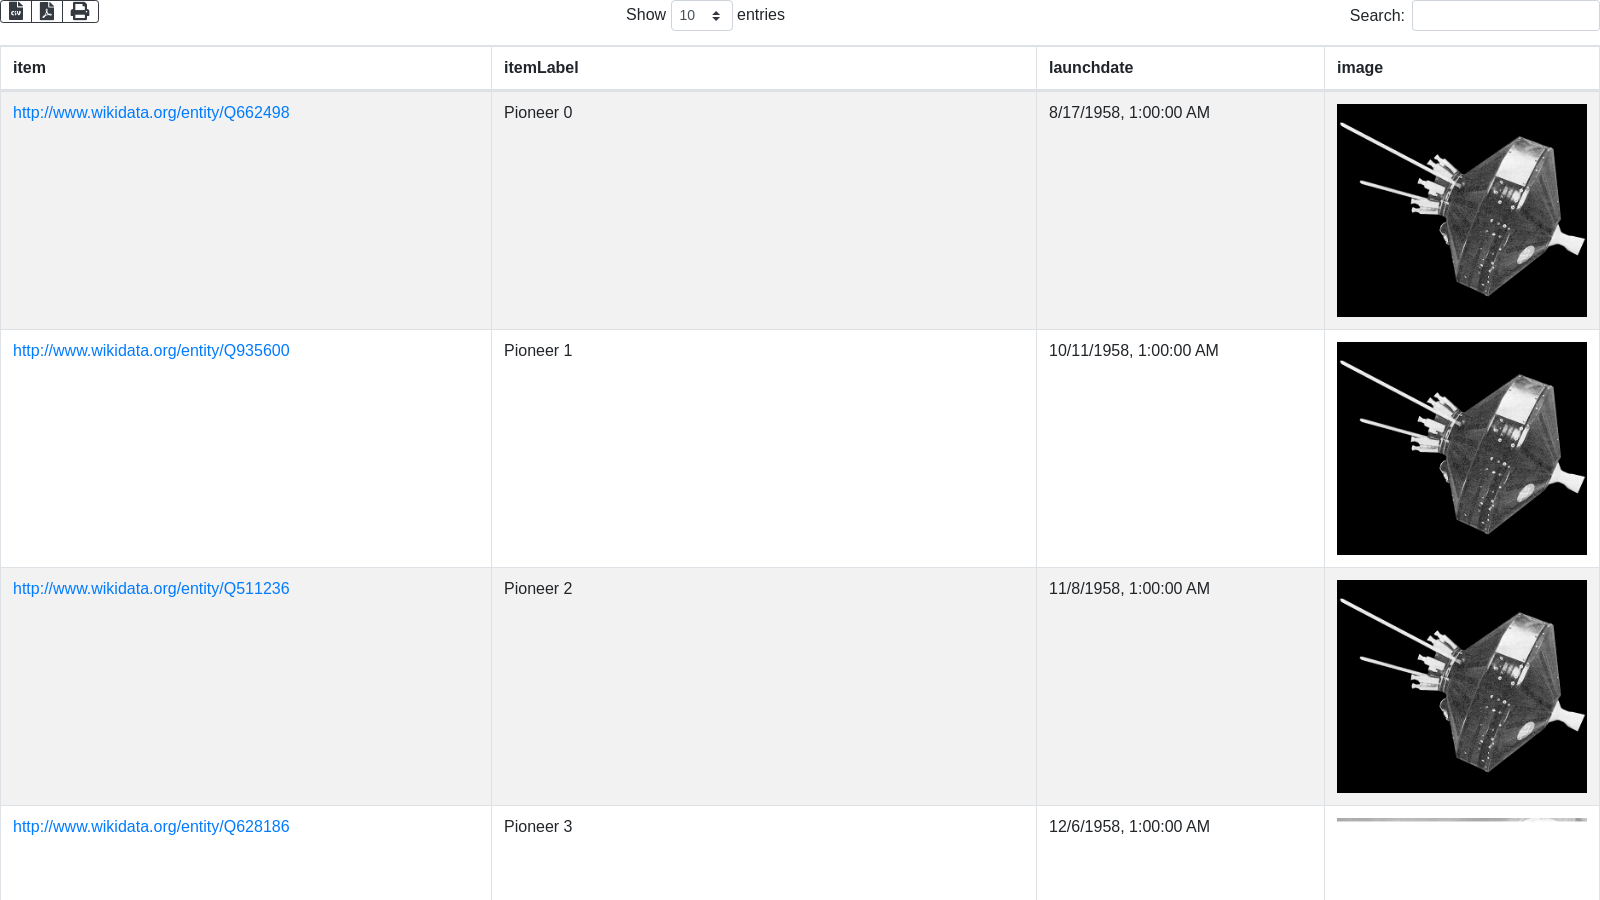Open the entries-per-page dropdown

pos(701,15)
